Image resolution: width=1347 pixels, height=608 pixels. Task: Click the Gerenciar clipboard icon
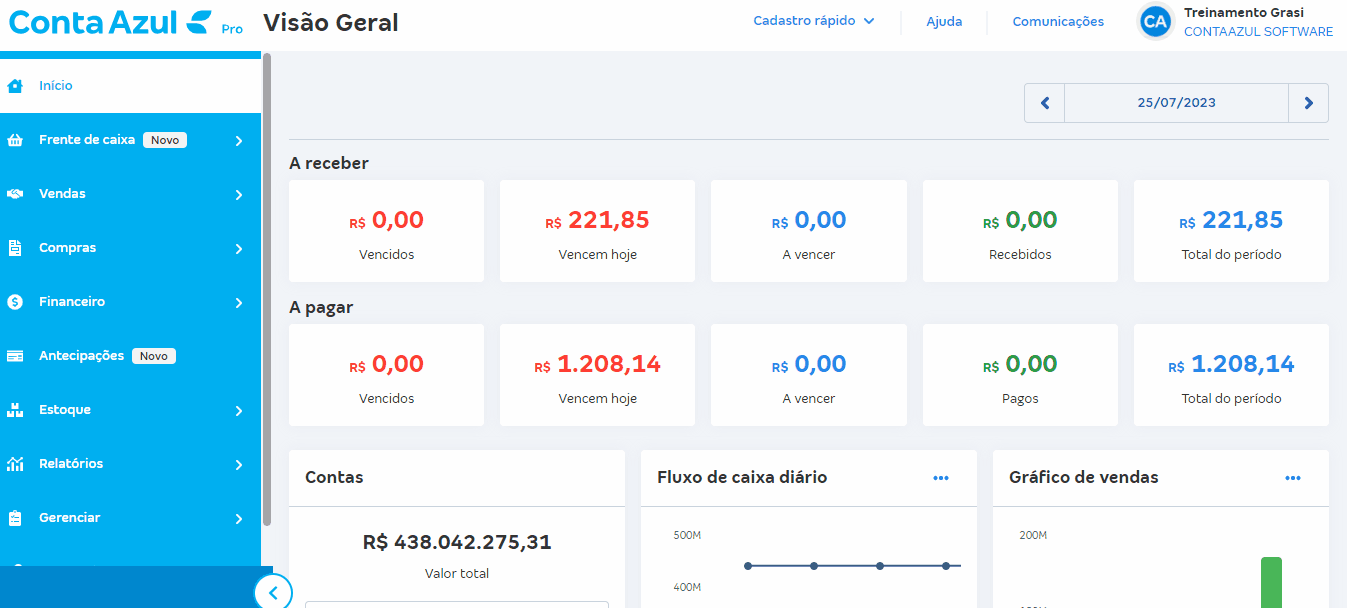click(15, 518)
